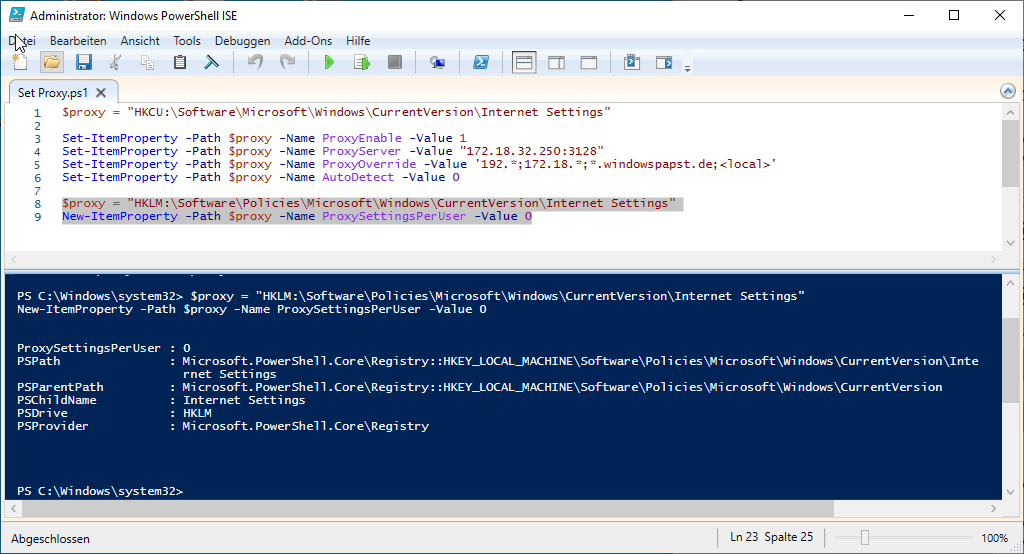Open the Debuggen menu
Screen dimensions: 1024x554
242,41
